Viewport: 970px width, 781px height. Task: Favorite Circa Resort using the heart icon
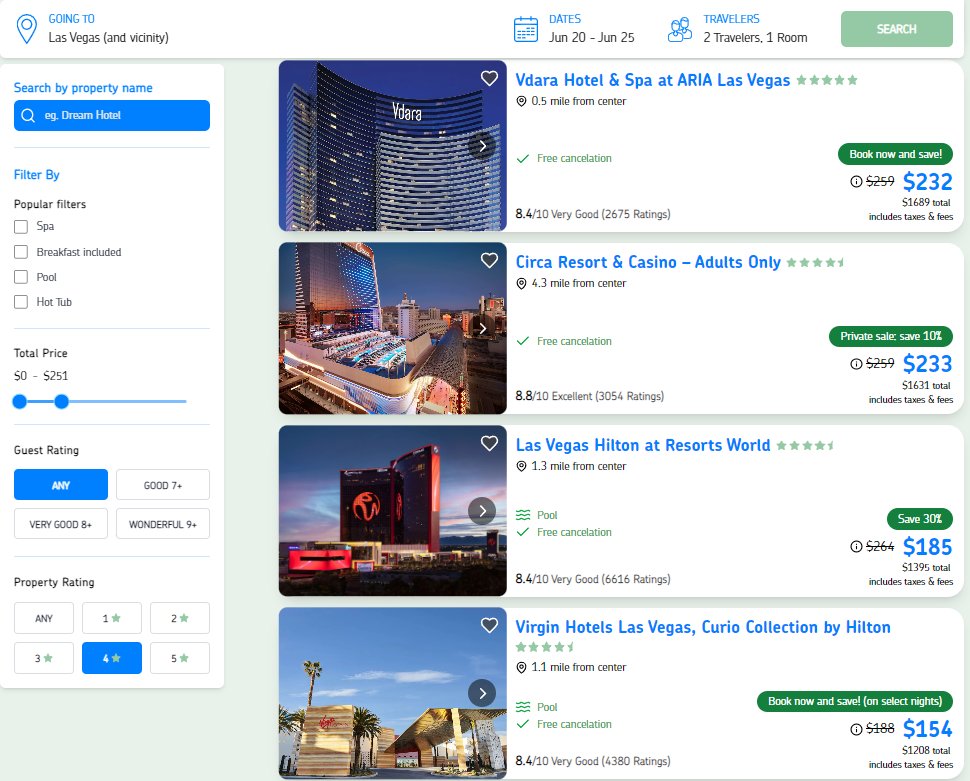click(x=489, y=261)
